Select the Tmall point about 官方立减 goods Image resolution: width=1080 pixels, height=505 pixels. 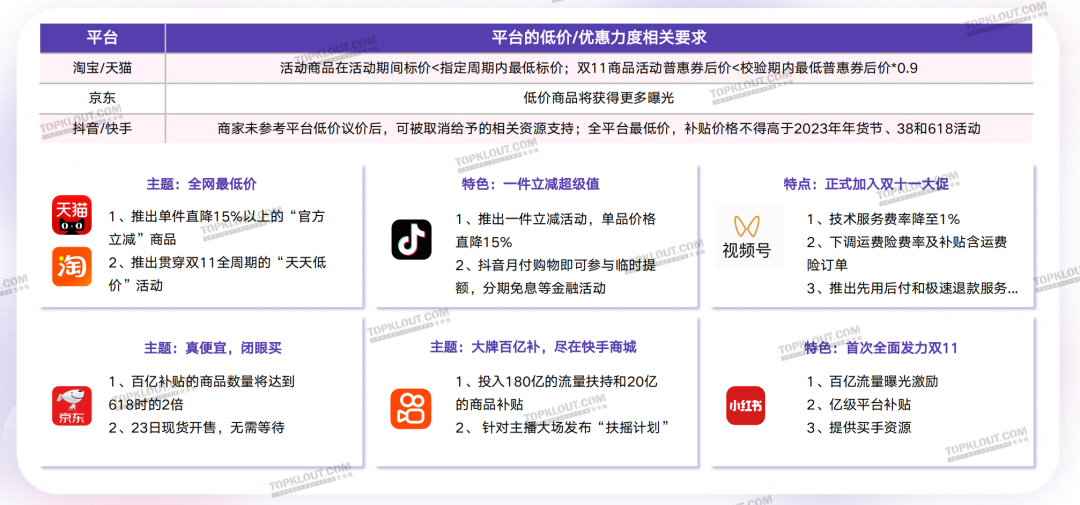coord(217,229)
